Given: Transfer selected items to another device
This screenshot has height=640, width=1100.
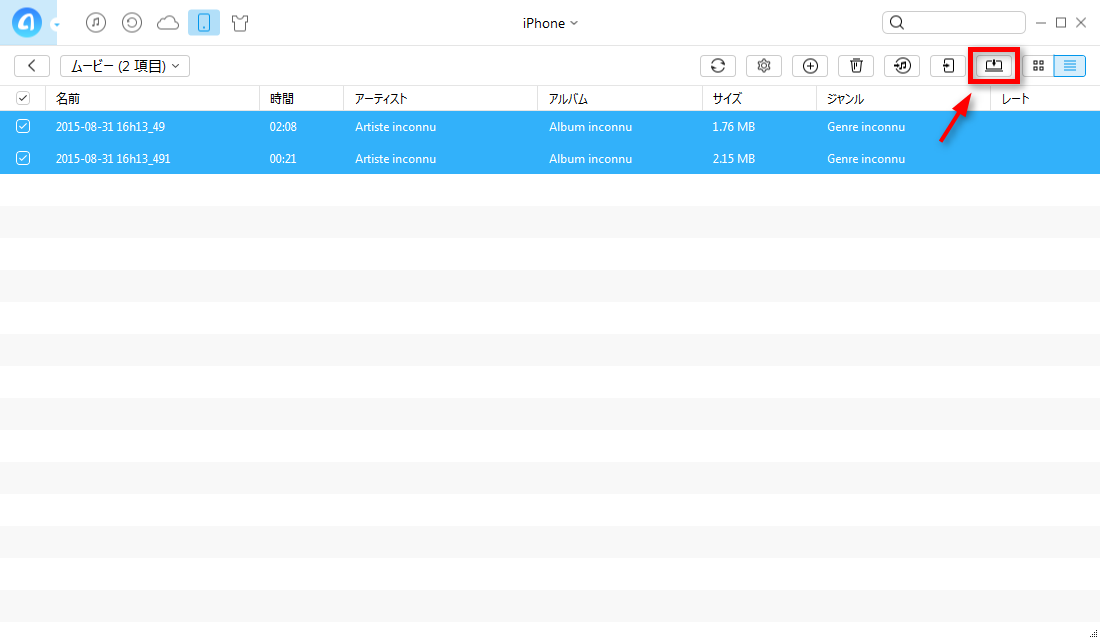Looking at the screenshot, I should click(948, 66).
